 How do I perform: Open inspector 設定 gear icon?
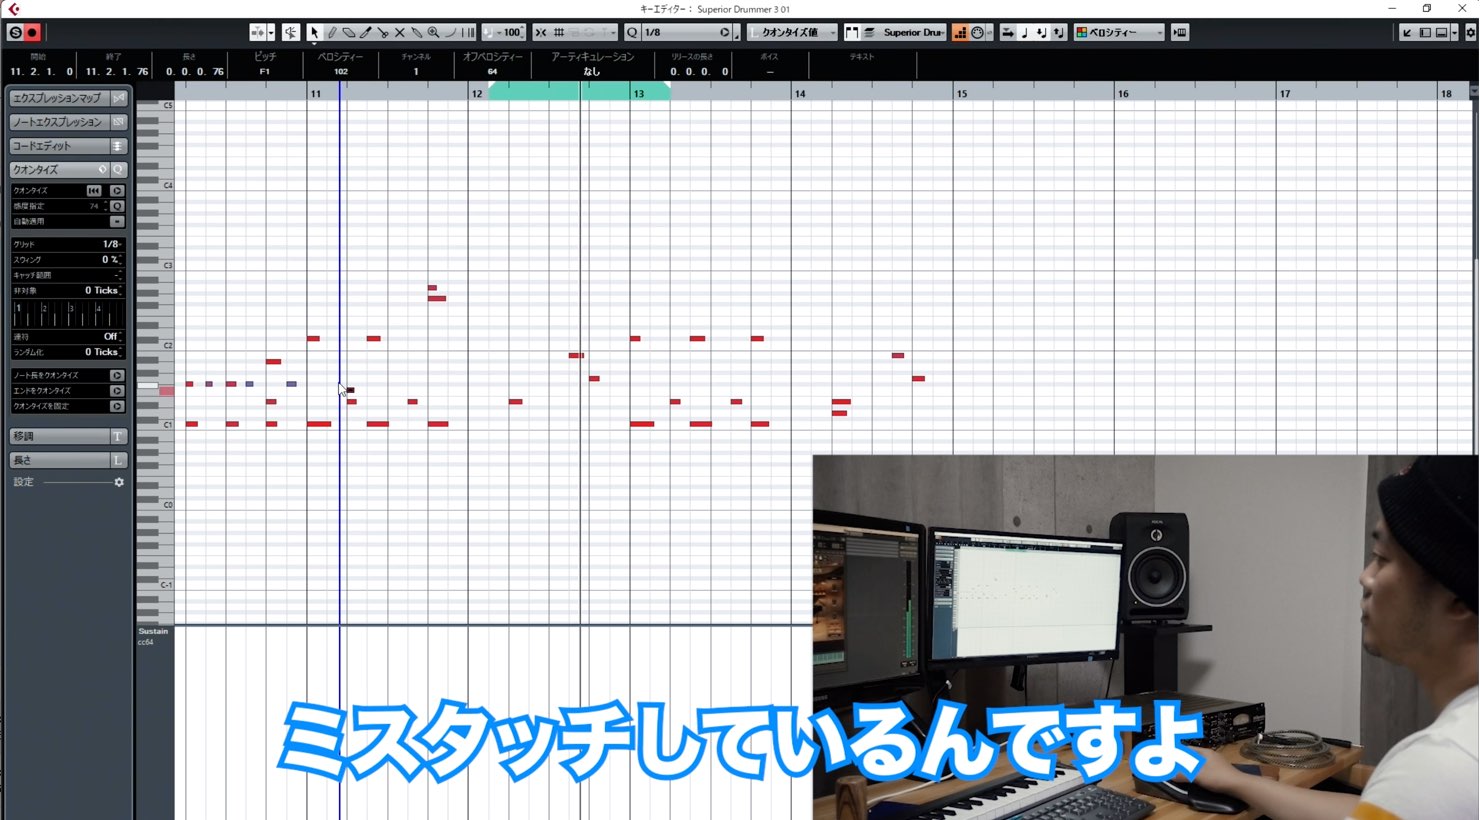point(119,482)
